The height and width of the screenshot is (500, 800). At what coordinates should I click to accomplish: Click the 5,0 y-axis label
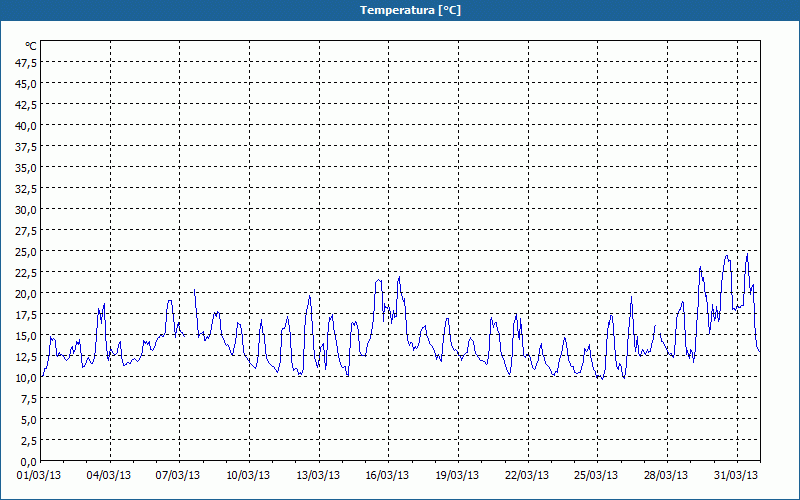click(29, 420)
